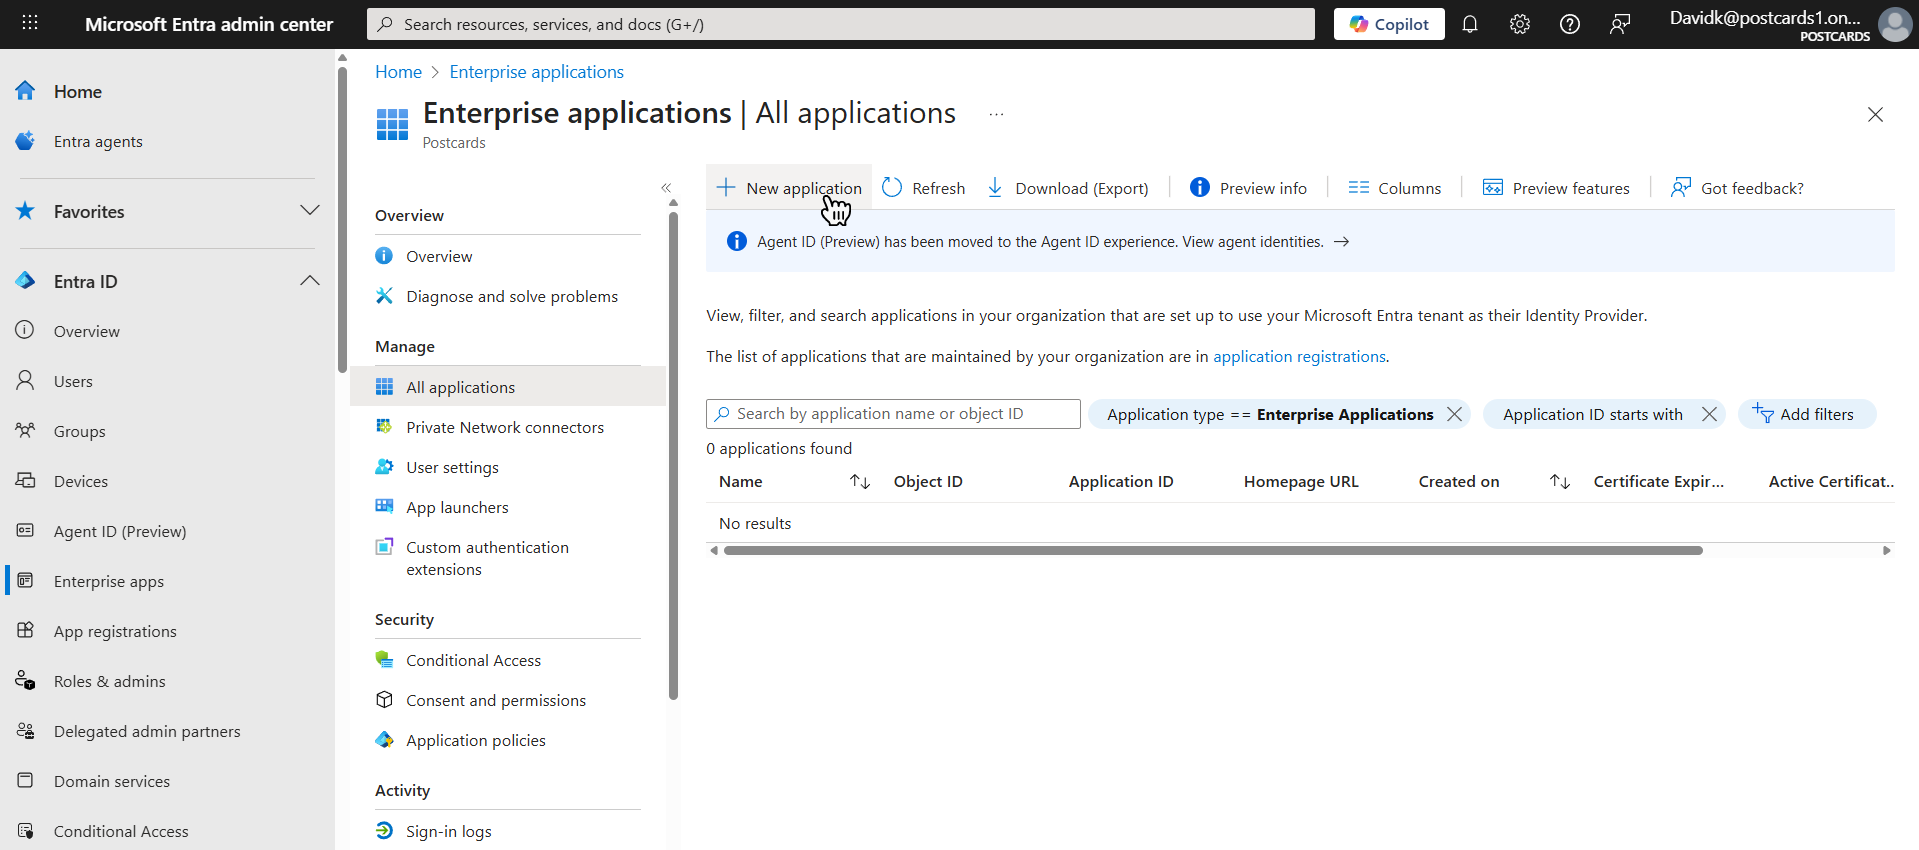Open Preview info

1248,188
